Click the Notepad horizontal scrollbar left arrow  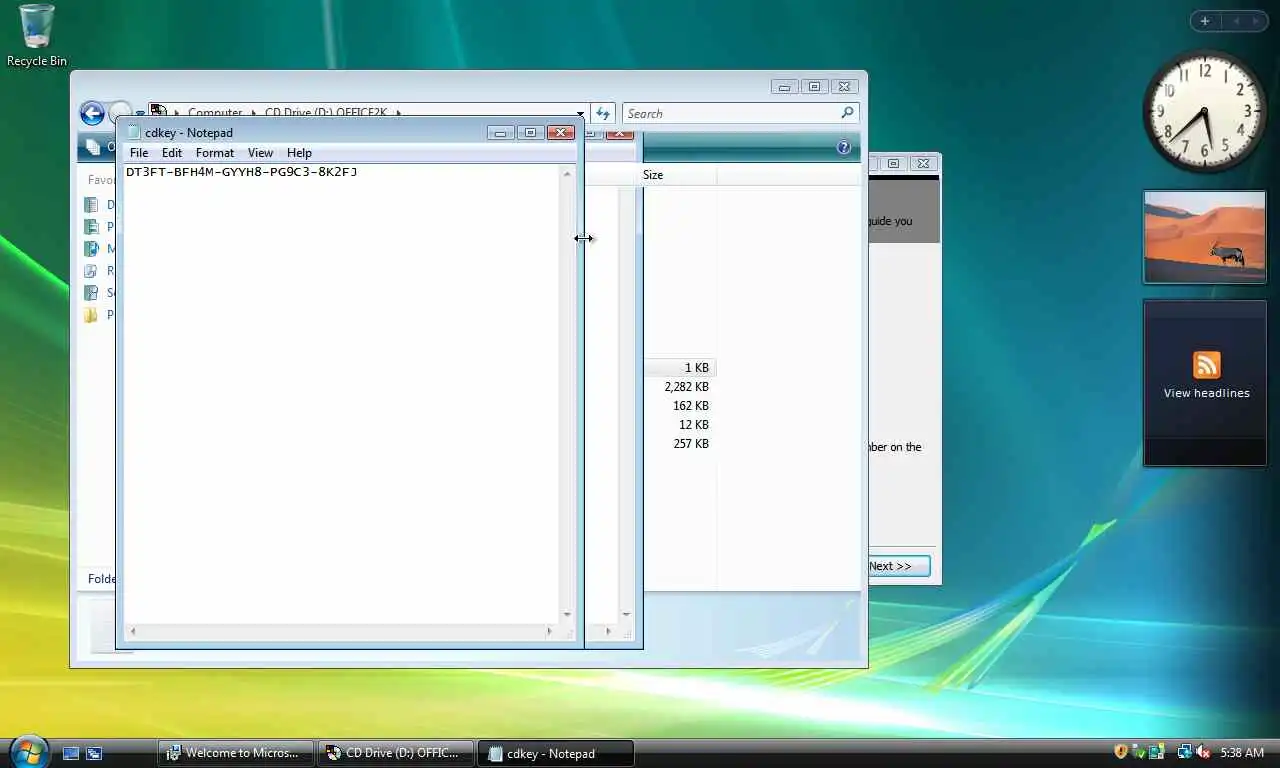[132, 631]
